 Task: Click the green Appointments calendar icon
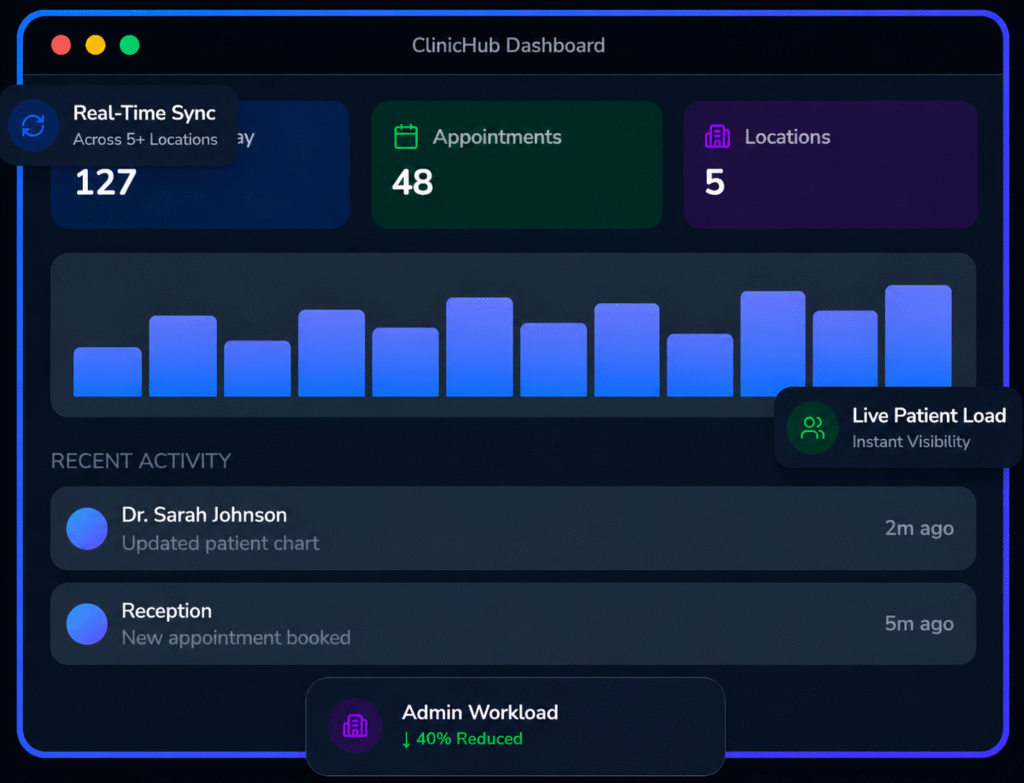click(405, 137)
